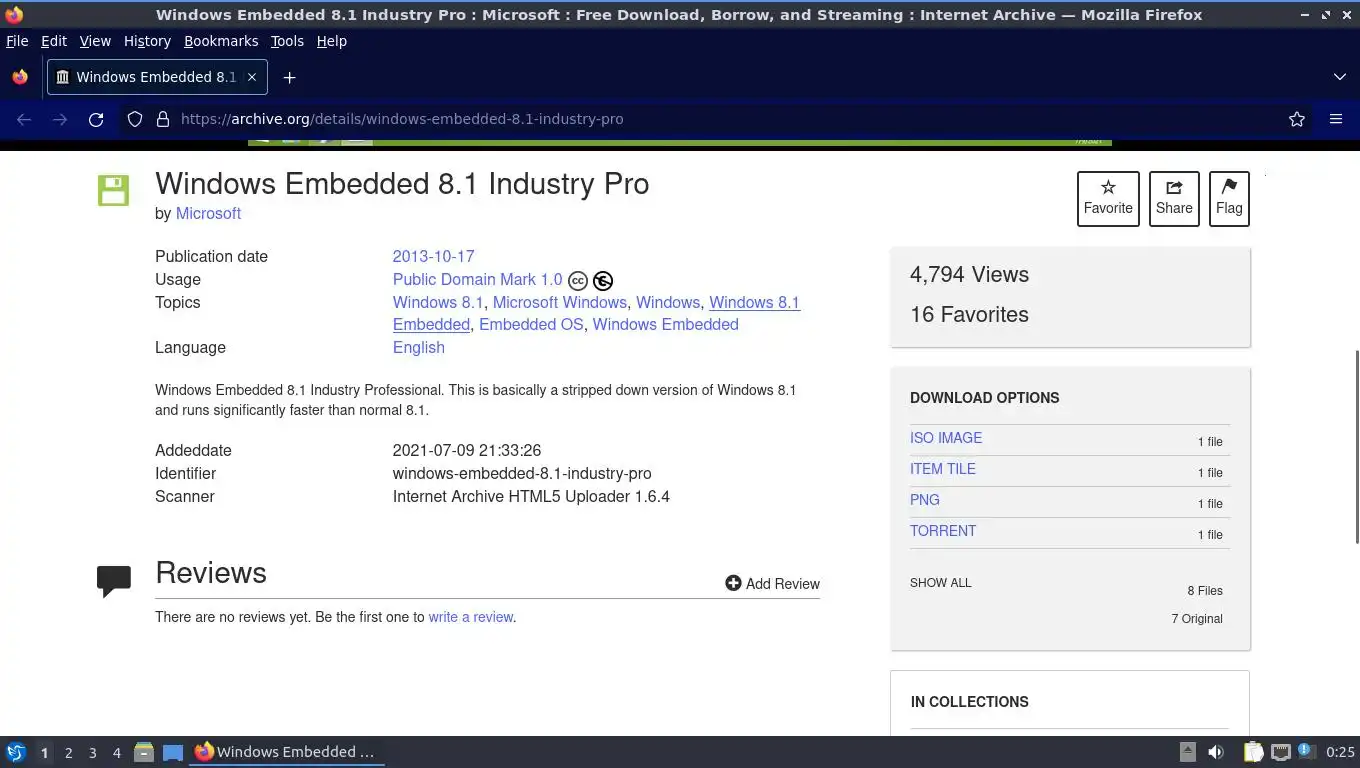This screenshot has height=768, width=1360.
Task: Flag this item
Action: [x=1229, y=199]
